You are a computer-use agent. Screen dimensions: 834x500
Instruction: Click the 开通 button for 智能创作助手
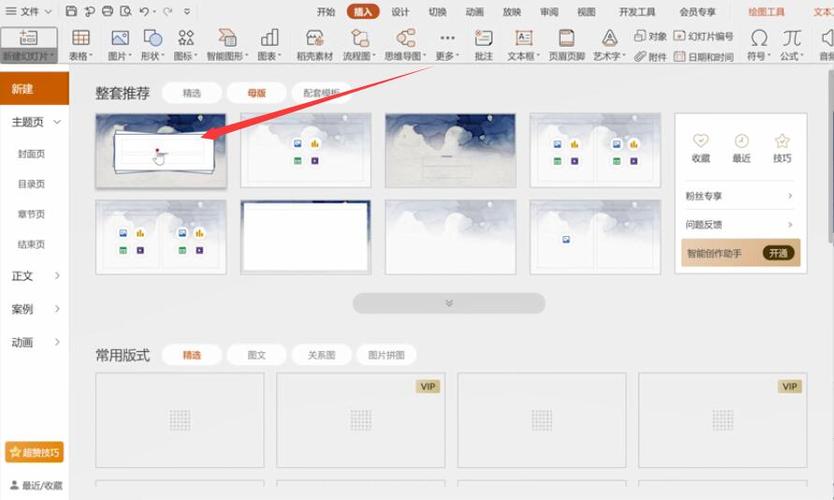[x=780, y=253]
